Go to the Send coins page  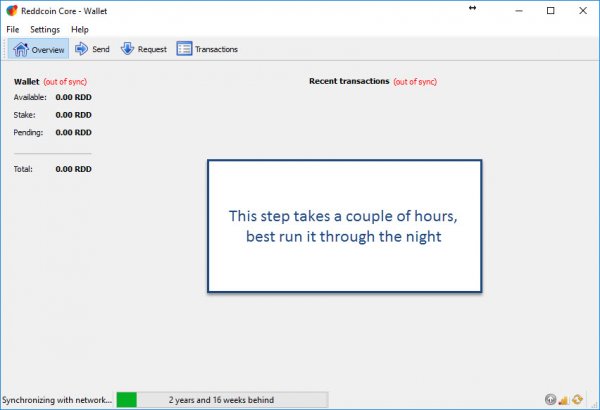pos(92,49)
